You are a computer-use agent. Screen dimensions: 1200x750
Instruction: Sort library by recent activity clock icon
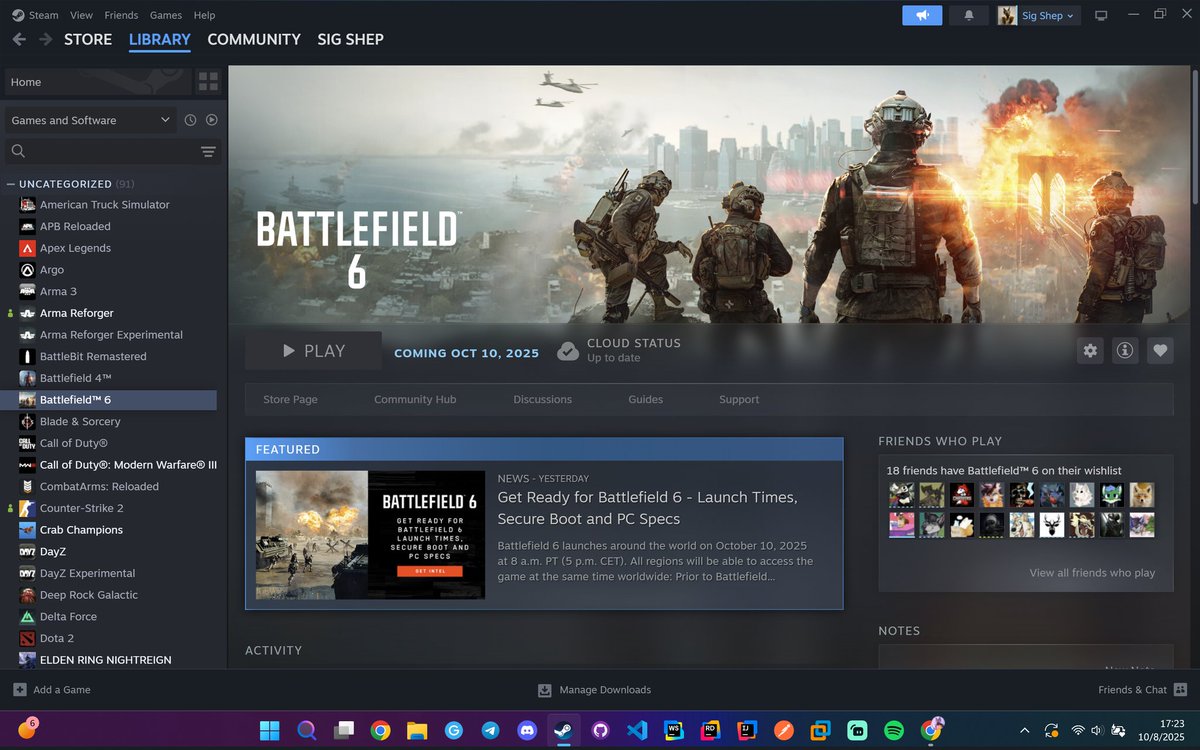pyautogui.click(x=190, y=120)
